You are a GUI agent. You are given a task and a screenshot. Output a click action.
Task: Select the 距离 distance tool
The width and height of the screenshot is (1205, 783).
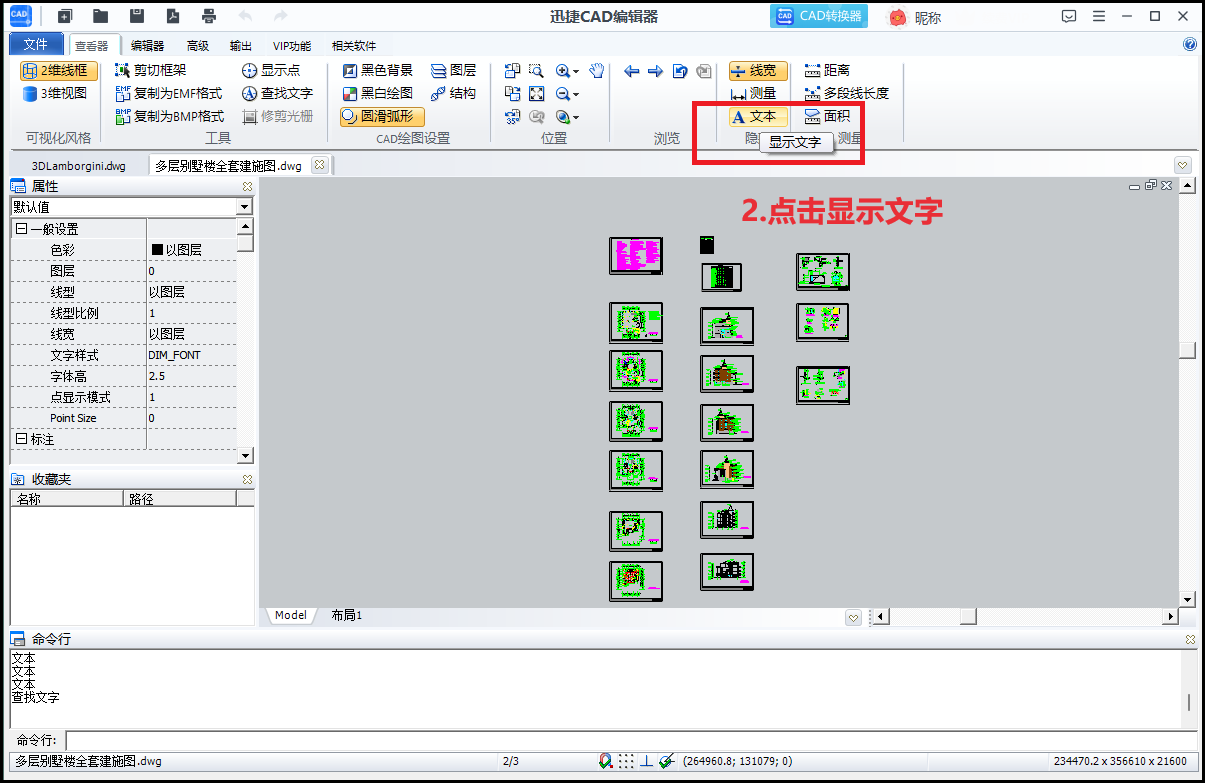827,70
